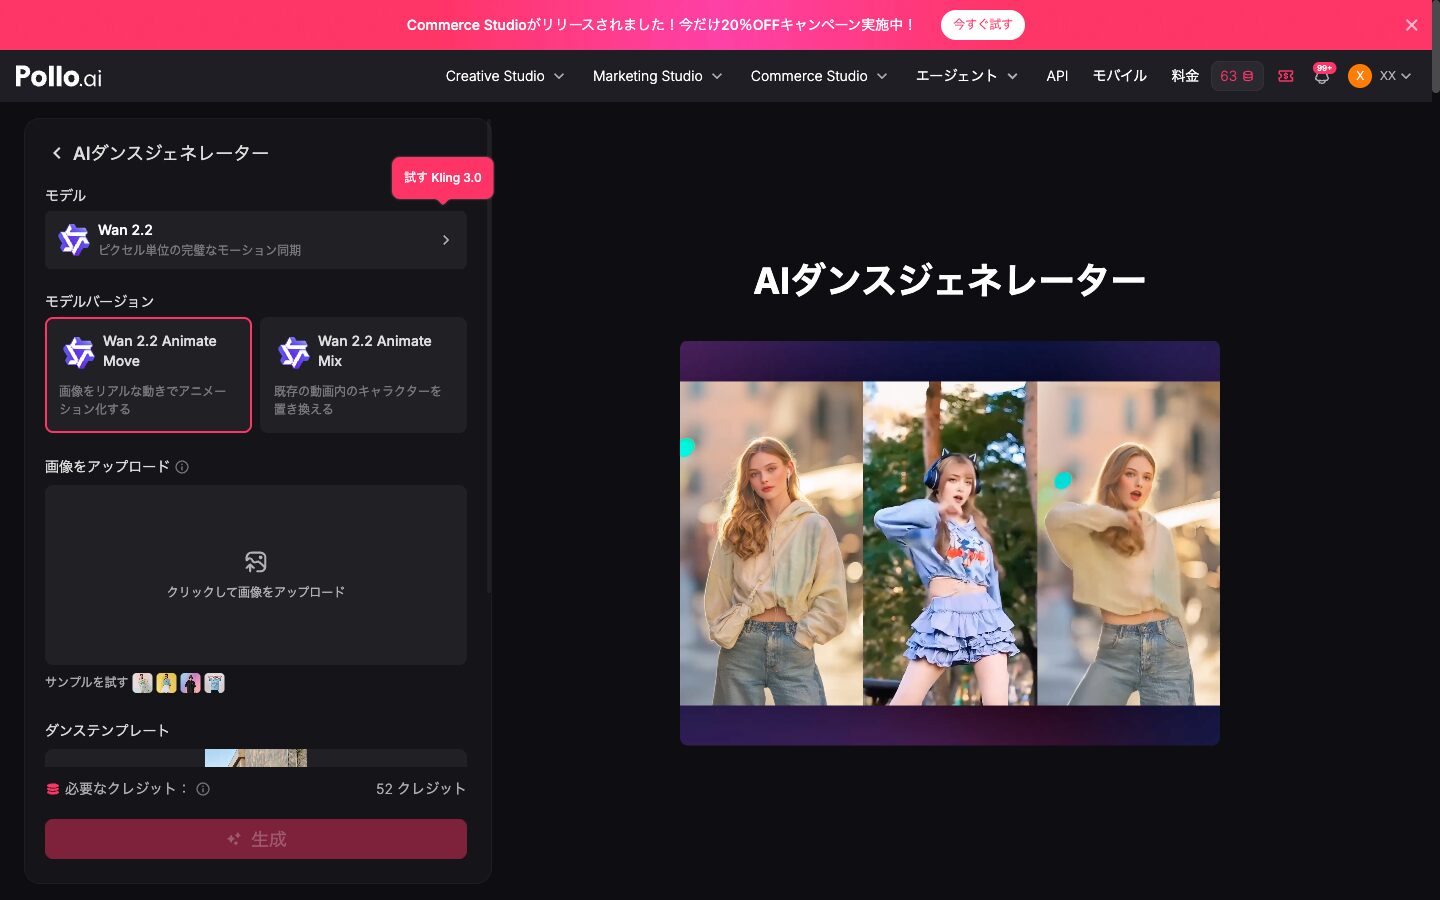Viewport: 1440px width, 900px height.
Task: Click the 今すぐ試す banner button
Action: [982, 25]
